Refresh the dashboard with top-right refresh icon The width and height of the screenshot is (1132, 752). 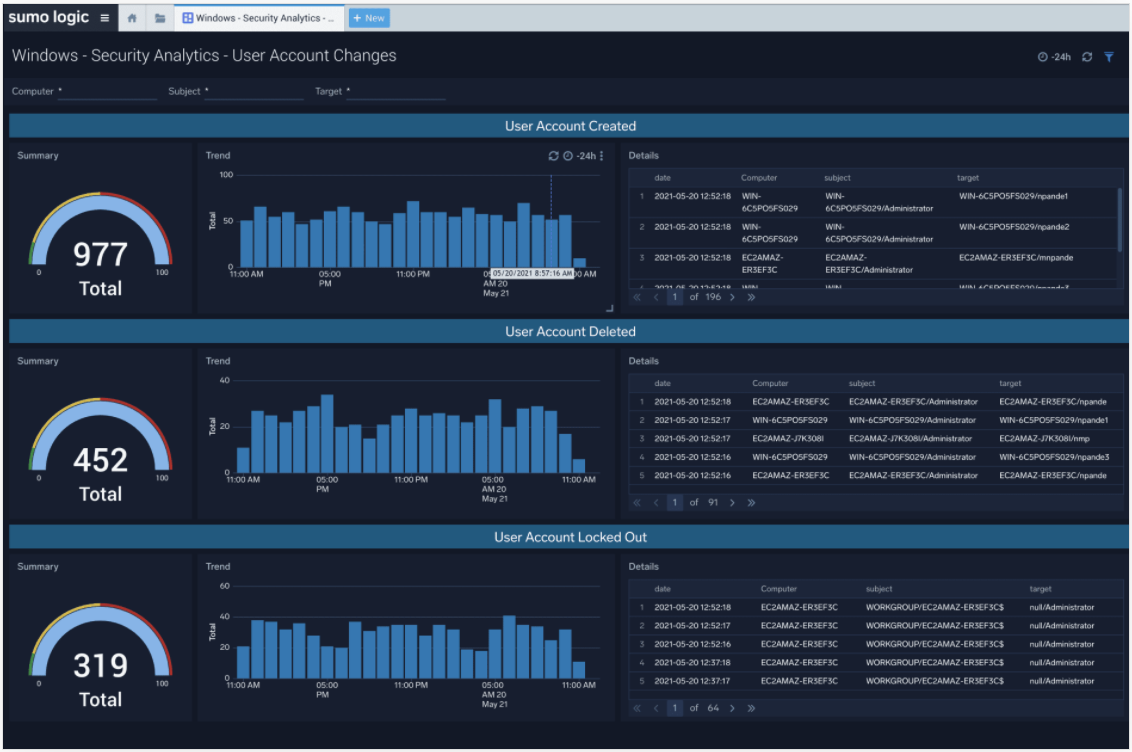click(x=1087, y=57)
